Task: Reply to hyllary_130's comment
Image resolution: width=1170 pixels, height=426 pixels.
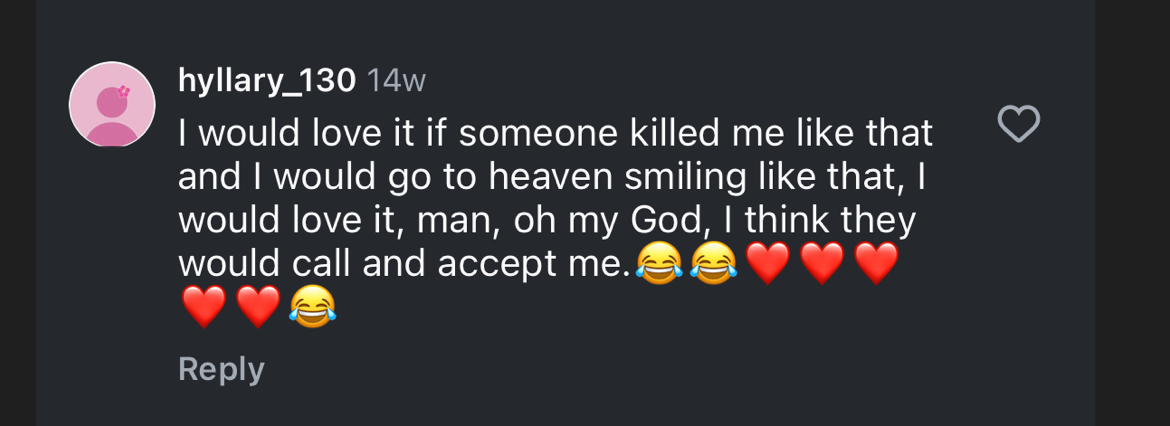Action: tap(221, 369)
